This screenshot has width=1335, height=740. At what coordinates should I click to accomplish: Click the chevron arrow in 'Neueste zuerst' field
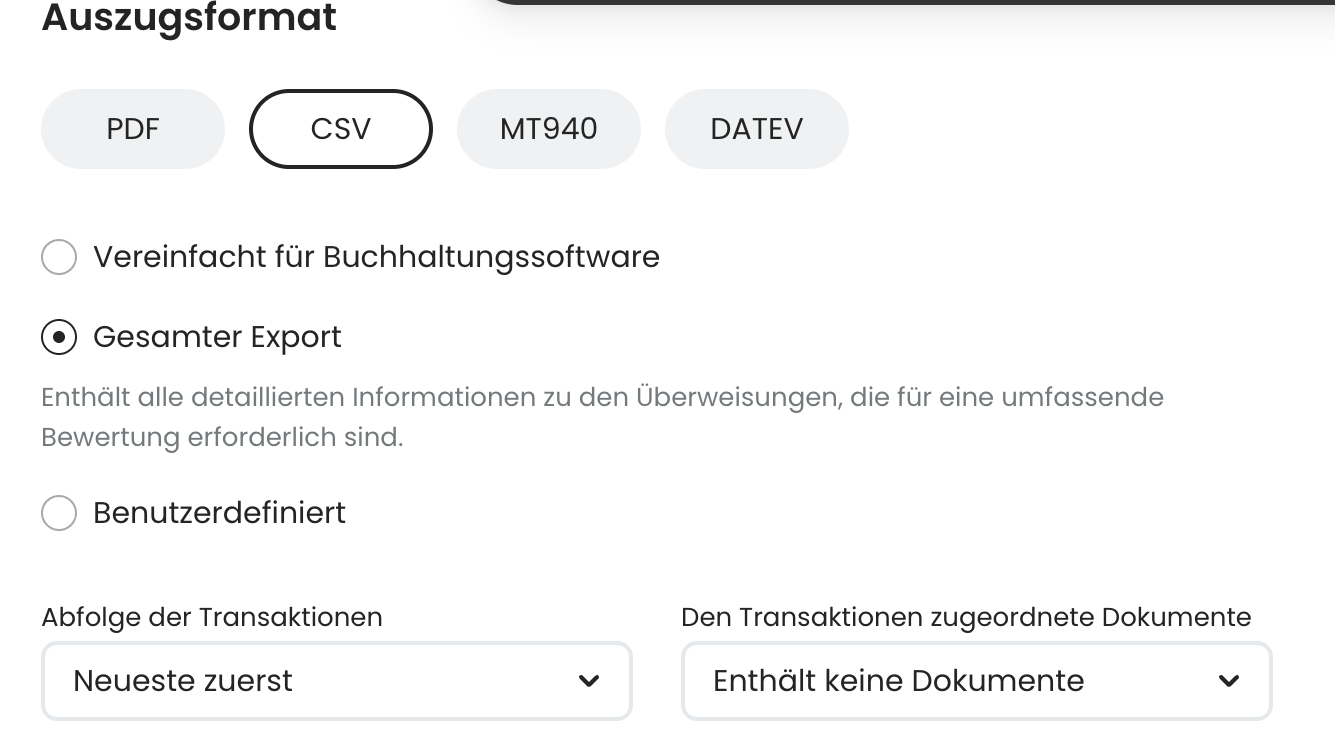[x=589, y=681]
